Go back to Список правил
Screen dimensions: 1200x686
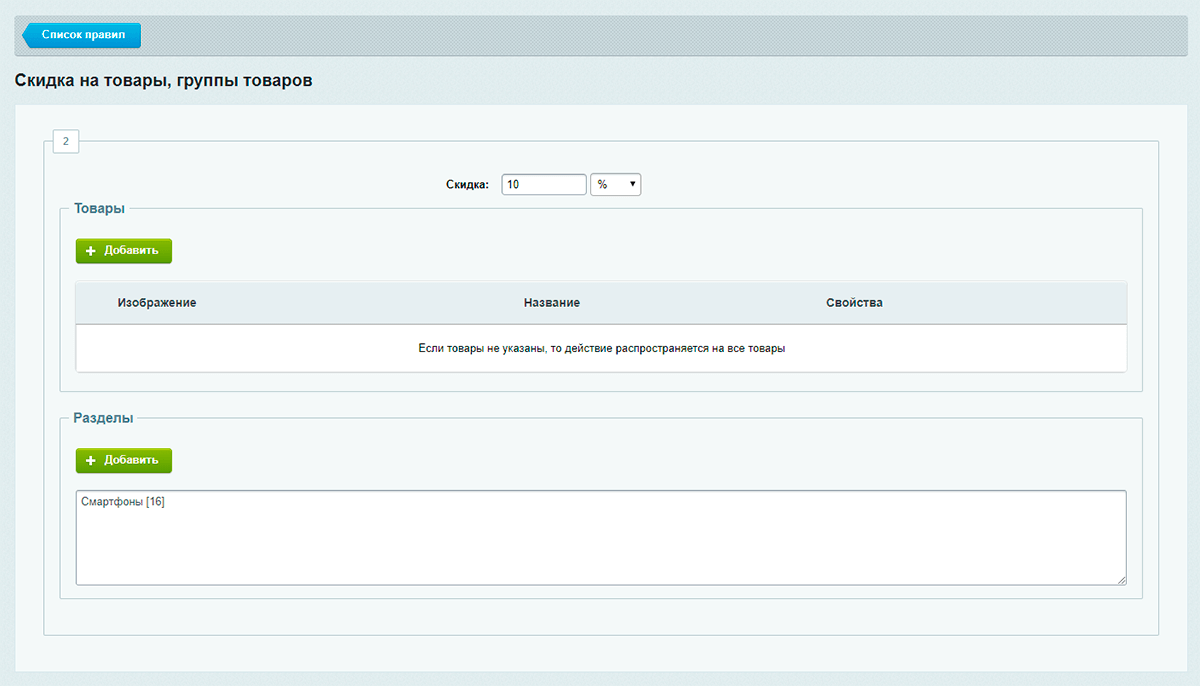[x=82, y=35]
